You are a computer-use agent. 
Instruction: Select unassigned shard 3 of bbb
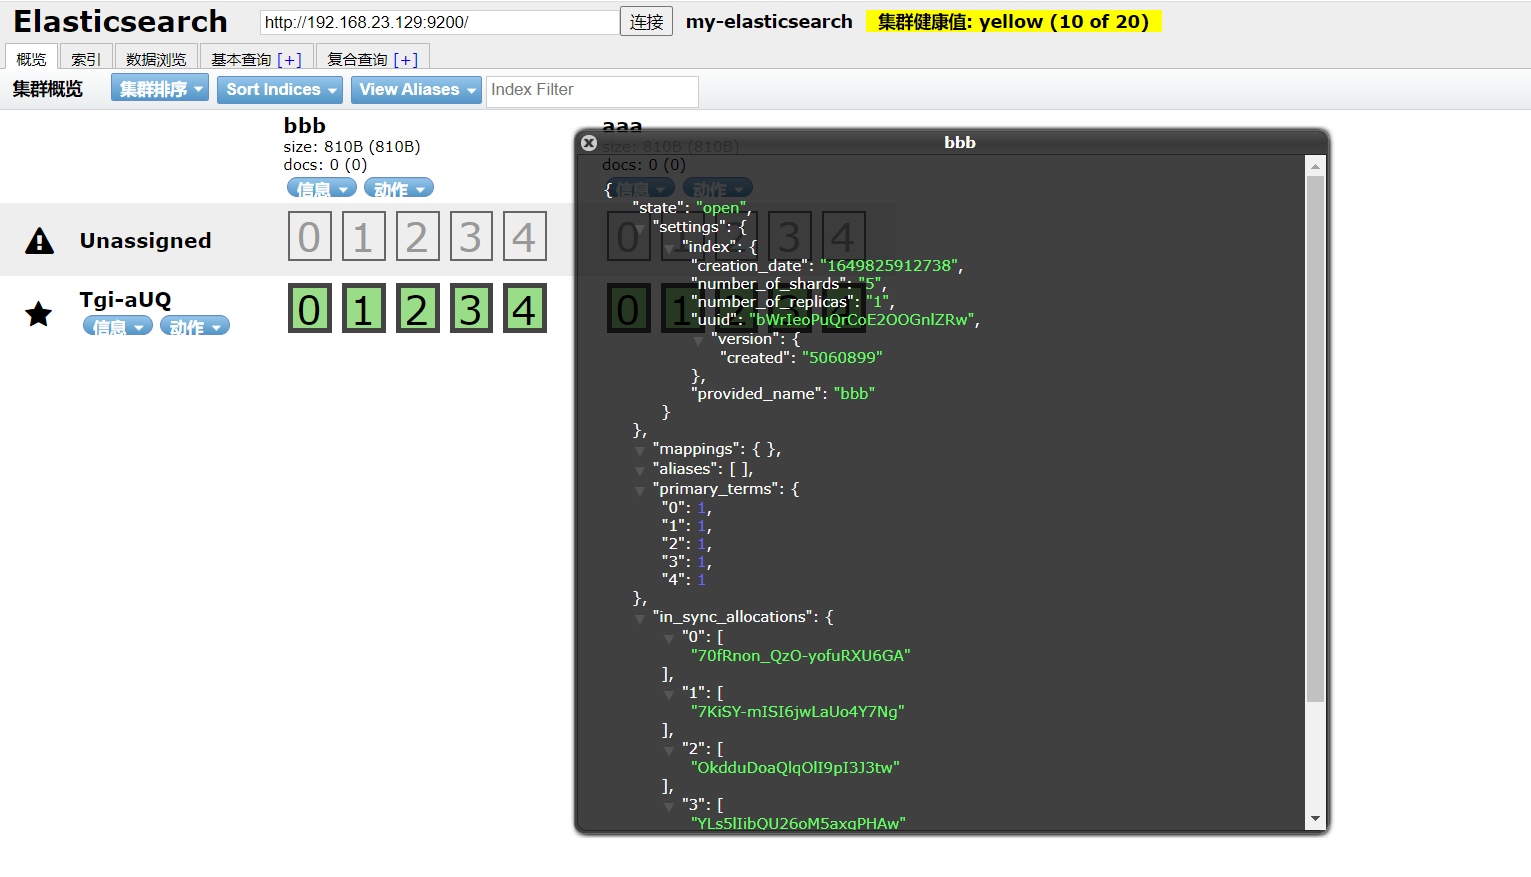pos(470,237)
